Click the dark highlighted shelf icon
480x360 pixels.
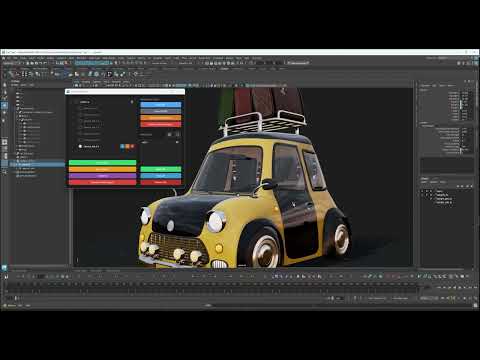[109, 74]
